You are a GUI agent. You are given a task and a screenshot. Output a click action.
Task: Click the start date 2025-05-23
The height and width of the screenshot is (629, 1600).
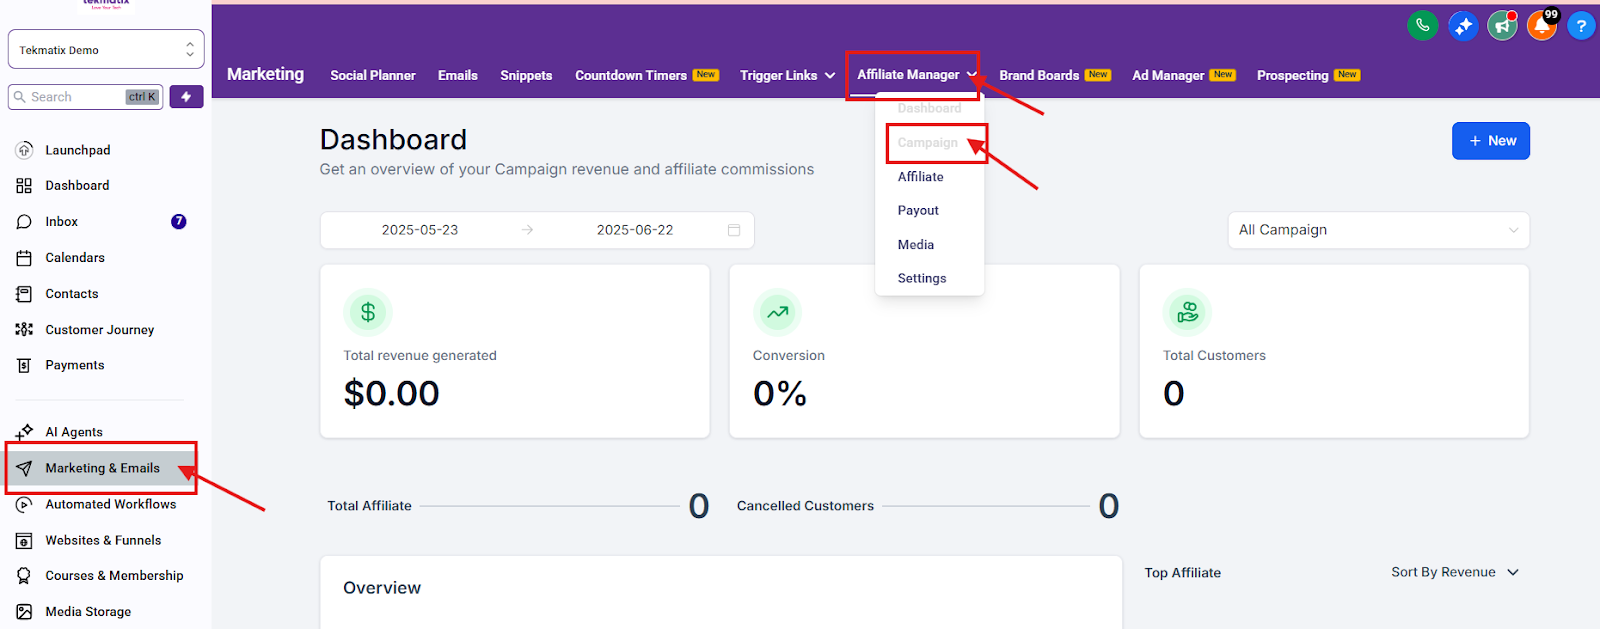pyautogui.click(x=420, y=230)
